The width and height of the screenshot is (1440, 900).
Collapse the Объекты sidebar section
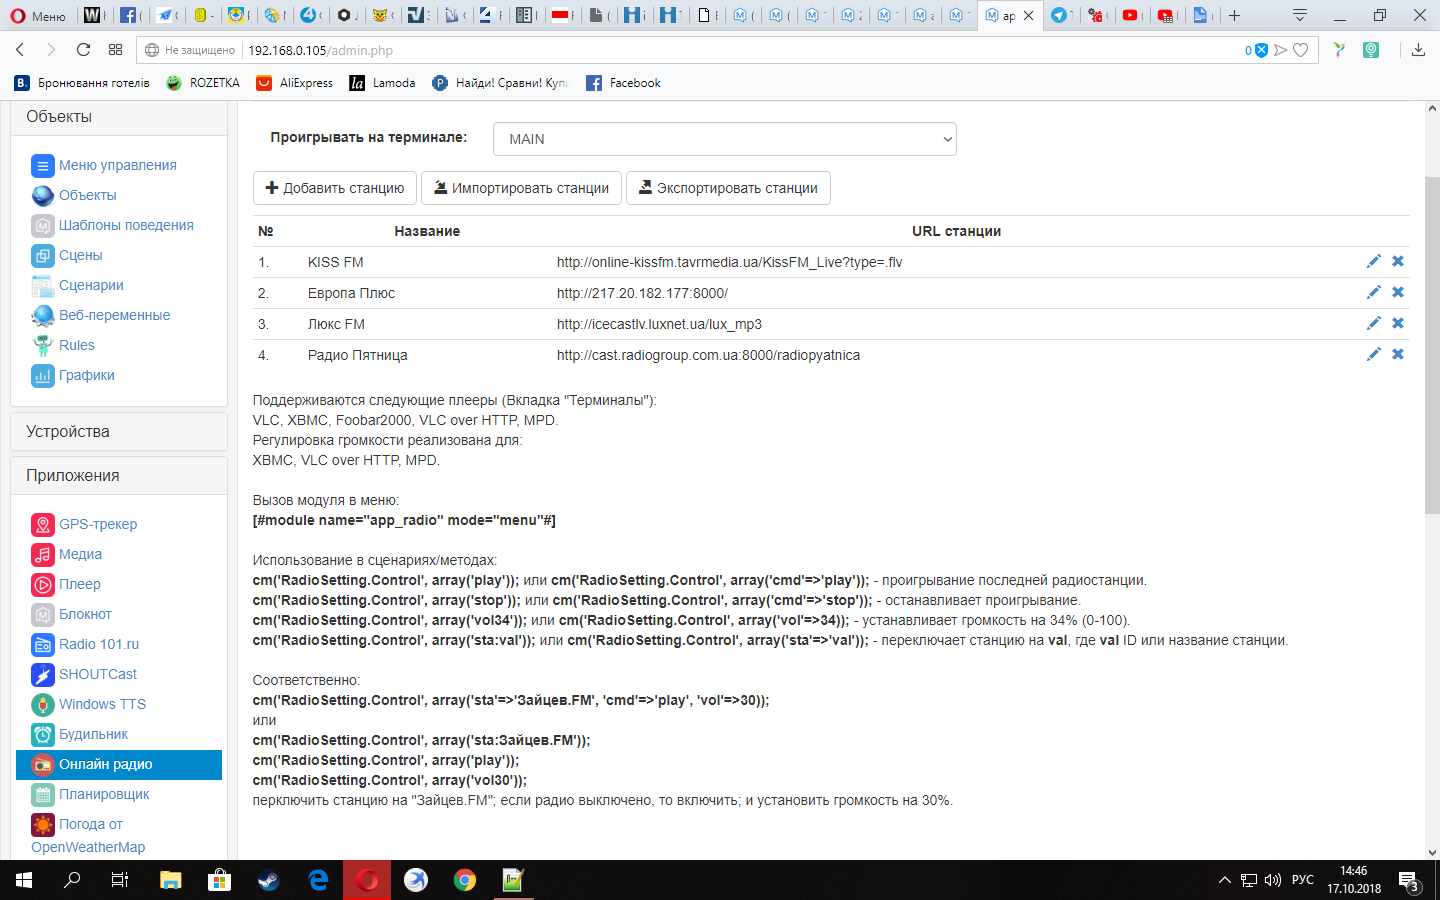coord(119,117)
